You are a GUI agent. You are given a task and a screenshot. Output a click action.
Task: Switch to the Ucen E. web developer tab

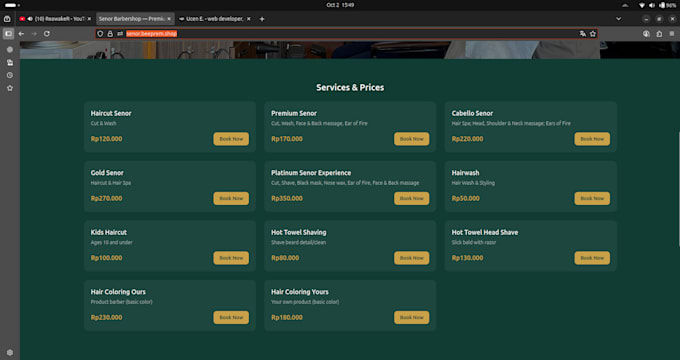point(215,19)
